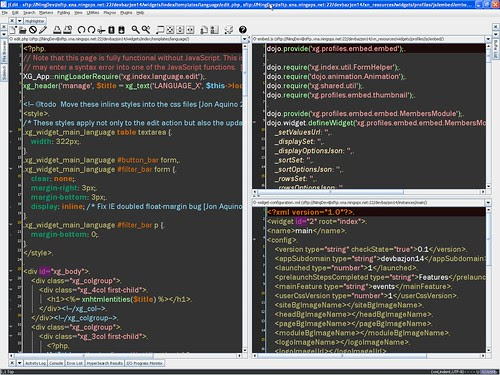This screenshot has height=375, width=500.
Task: Open Global Options icon
Action: click(214, 30)
